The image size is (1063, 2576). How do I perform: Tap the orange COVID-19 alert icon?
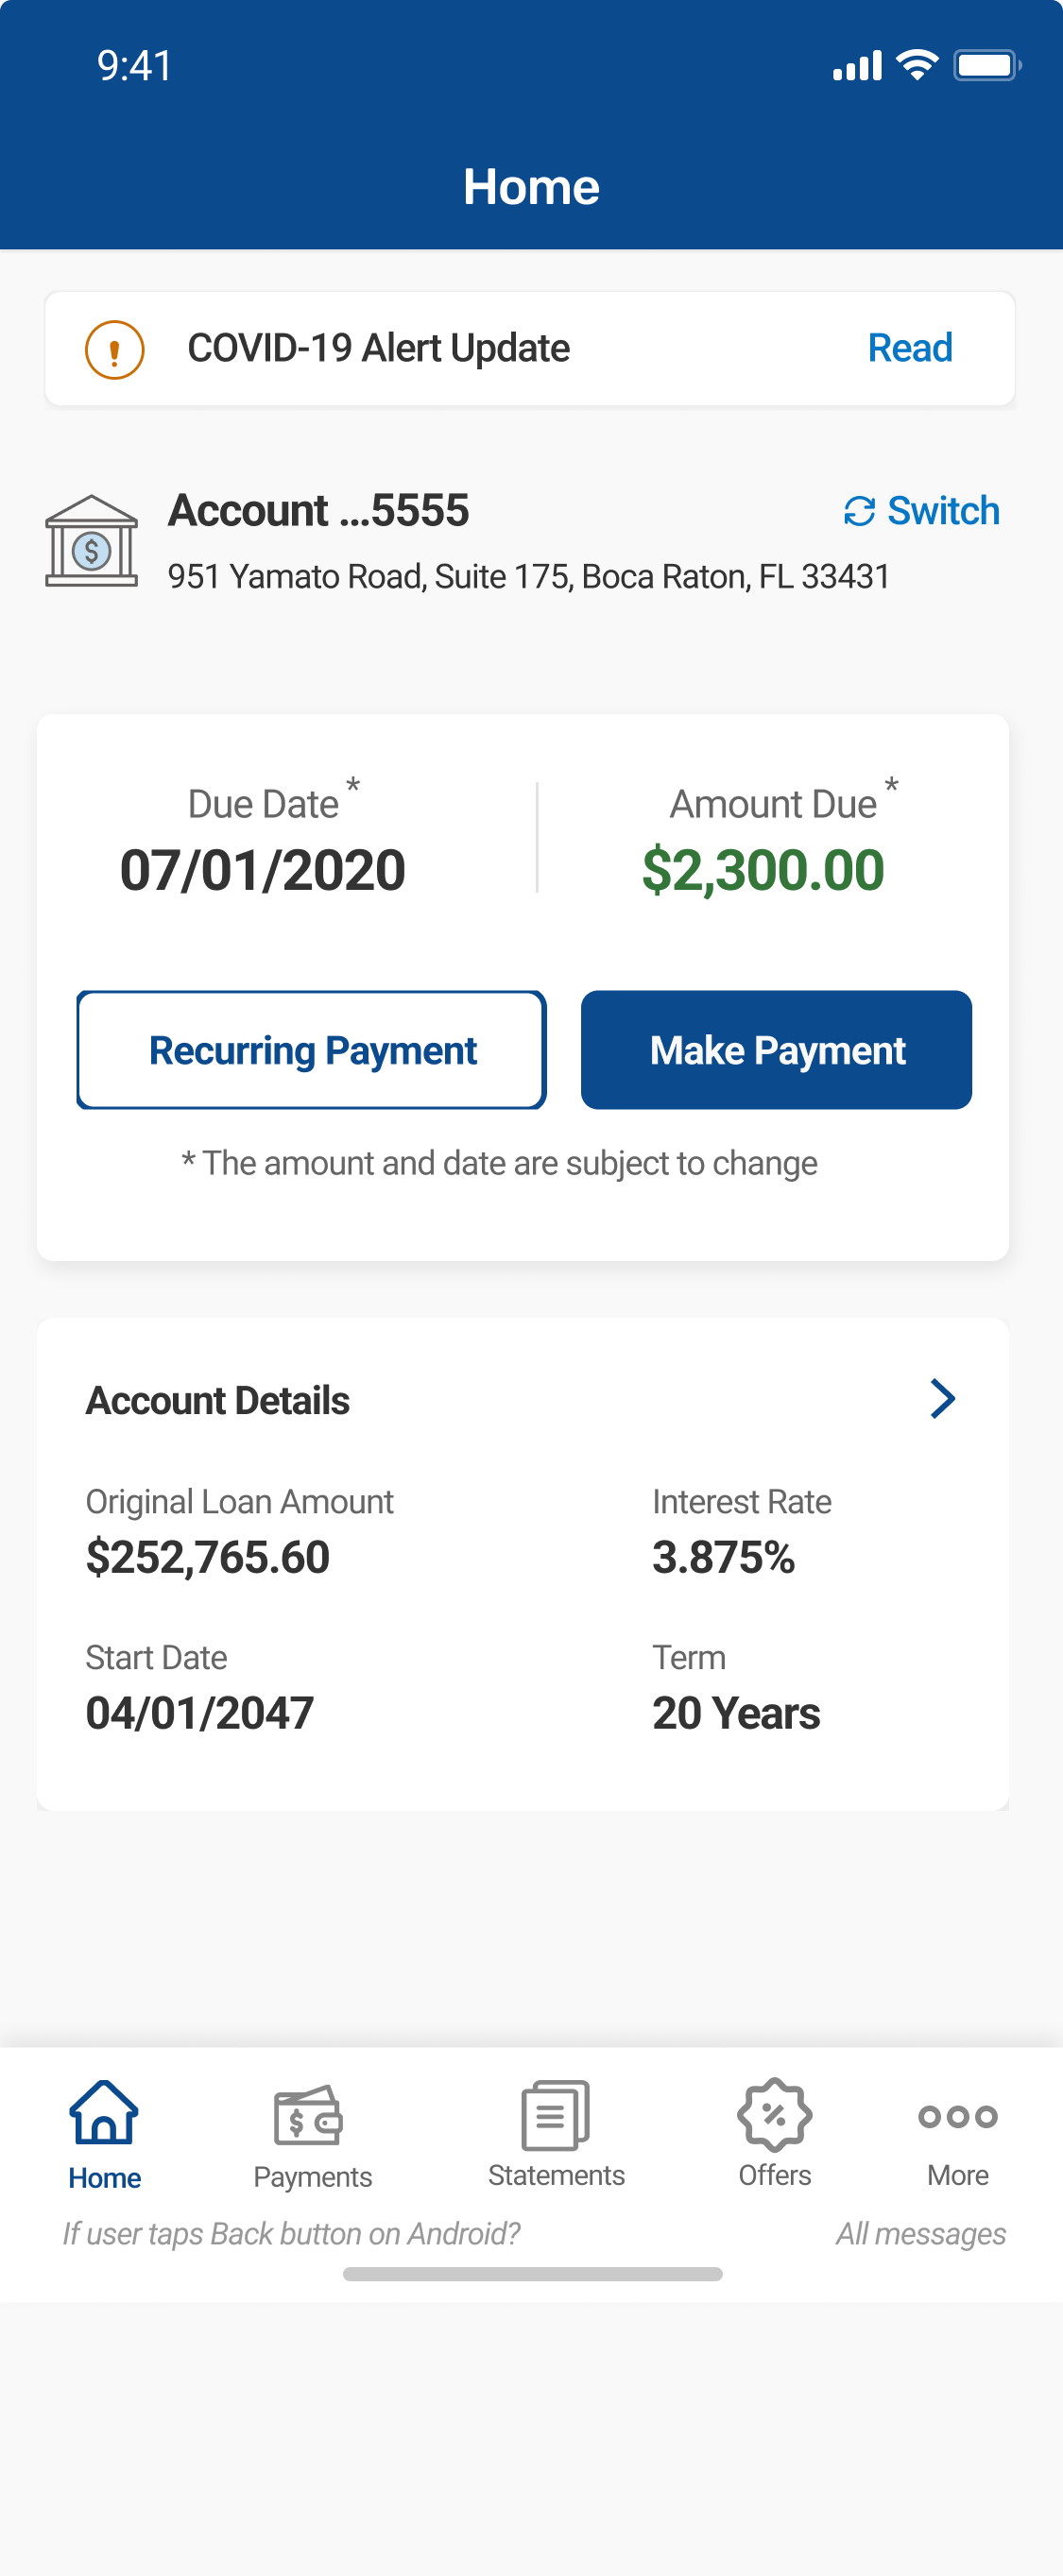(114, 349)
